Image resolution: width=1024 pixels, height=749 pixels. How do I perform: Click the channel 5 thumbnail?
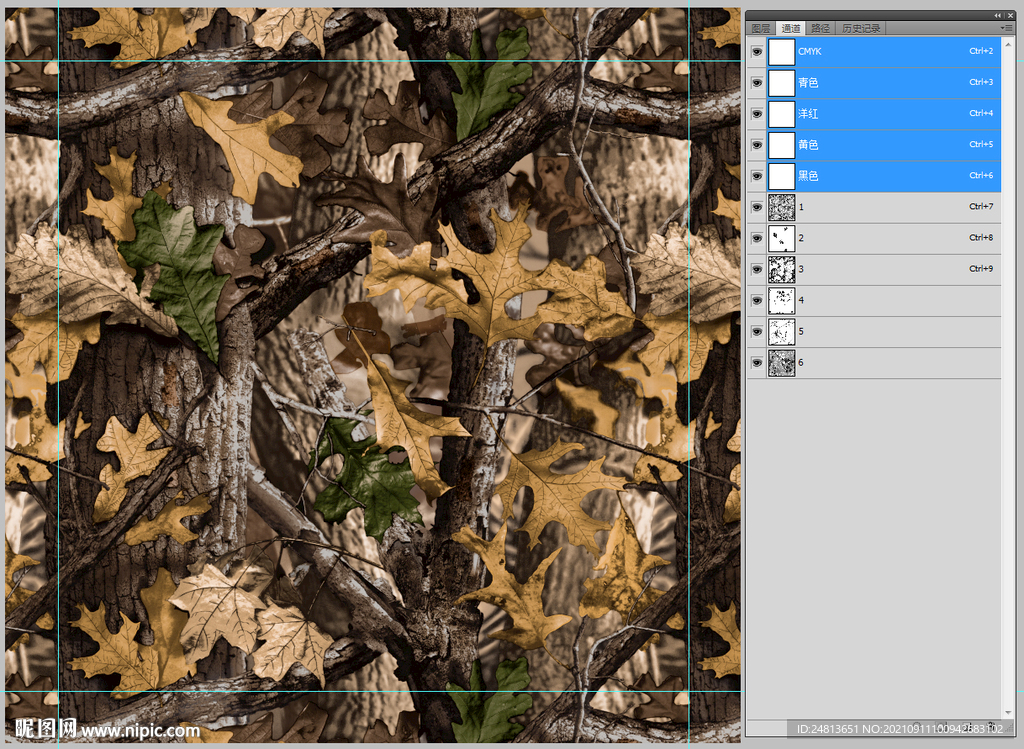coord(781,332)
